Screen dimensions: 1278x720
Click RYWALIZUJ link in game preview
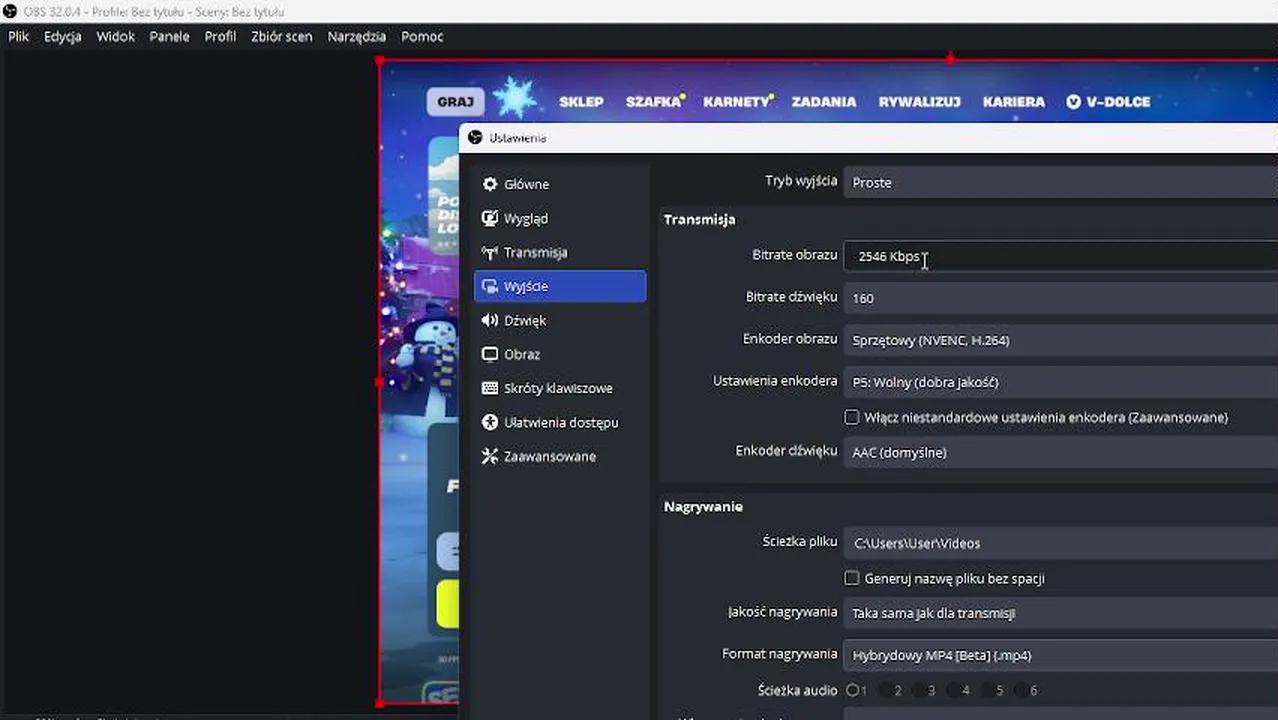(x=919, y=101)
